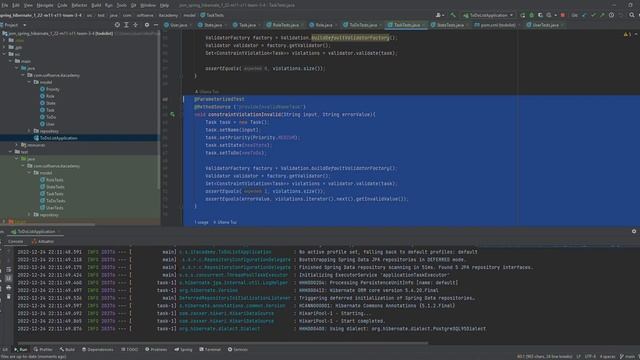Select the Role class in project tree

pos(47,96)
